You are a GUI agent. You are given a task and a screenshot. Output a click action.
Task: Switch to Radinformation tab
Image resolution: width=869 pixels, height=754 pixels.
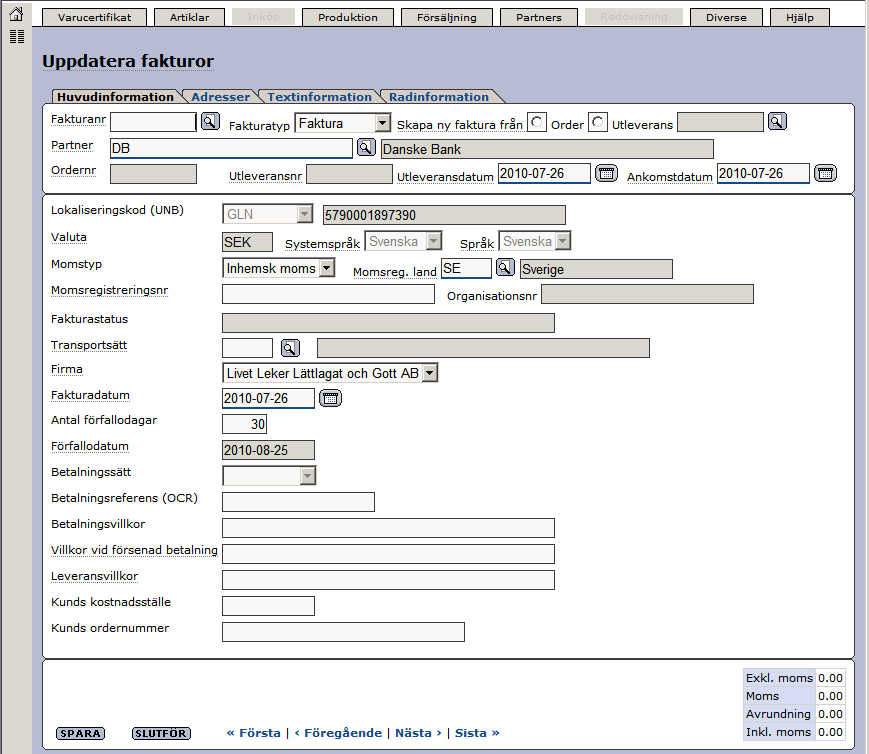439,96
